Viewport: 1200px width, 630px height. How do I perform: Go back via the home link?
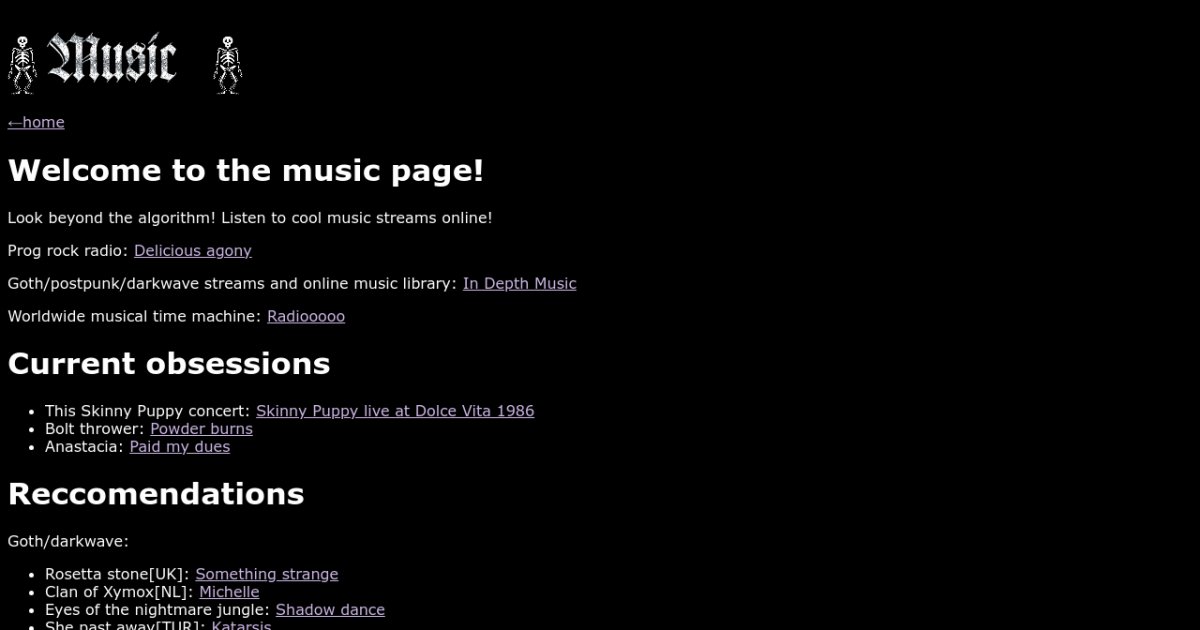pos(36,122)
